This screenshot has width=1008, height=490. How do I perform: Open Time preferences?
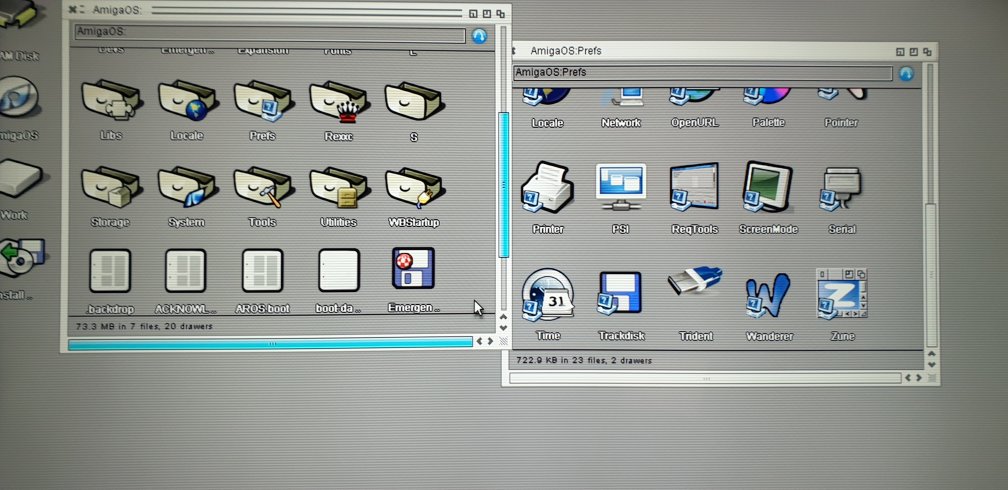point(547,295)
